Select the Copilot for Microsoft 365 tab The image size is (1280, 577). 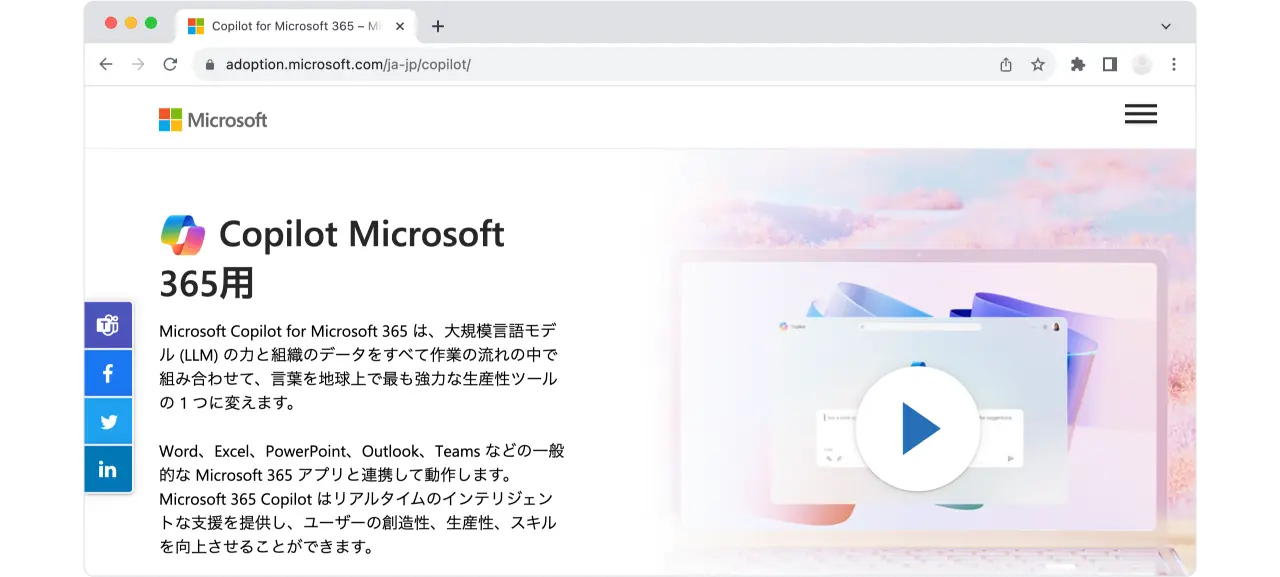click(295, 26)
